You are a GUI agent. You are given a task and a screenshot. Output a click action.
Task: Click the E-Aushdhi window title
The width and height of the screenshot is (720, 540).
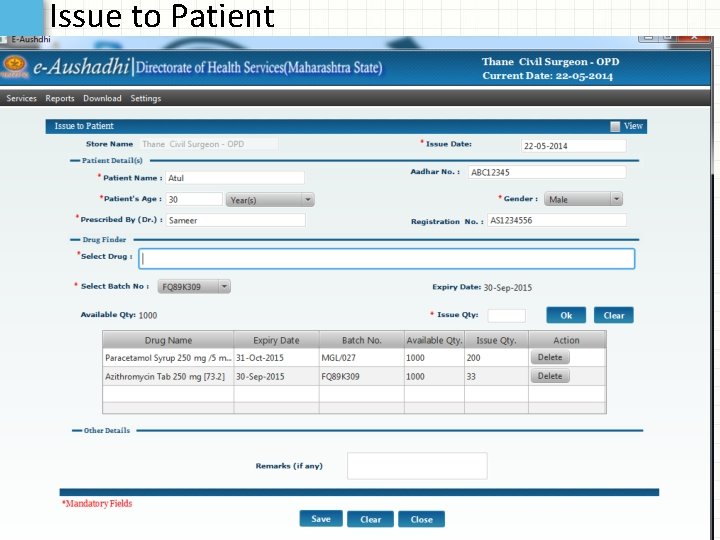[x=31, y=39]
